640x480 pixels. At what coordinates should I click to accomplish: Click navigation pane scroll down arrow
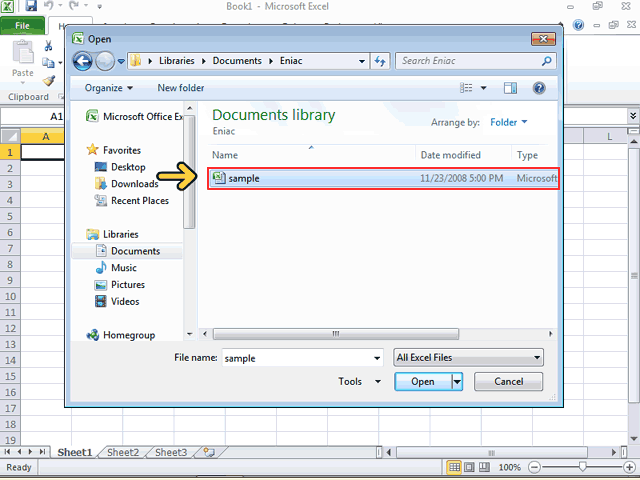(x=189, y=334)
